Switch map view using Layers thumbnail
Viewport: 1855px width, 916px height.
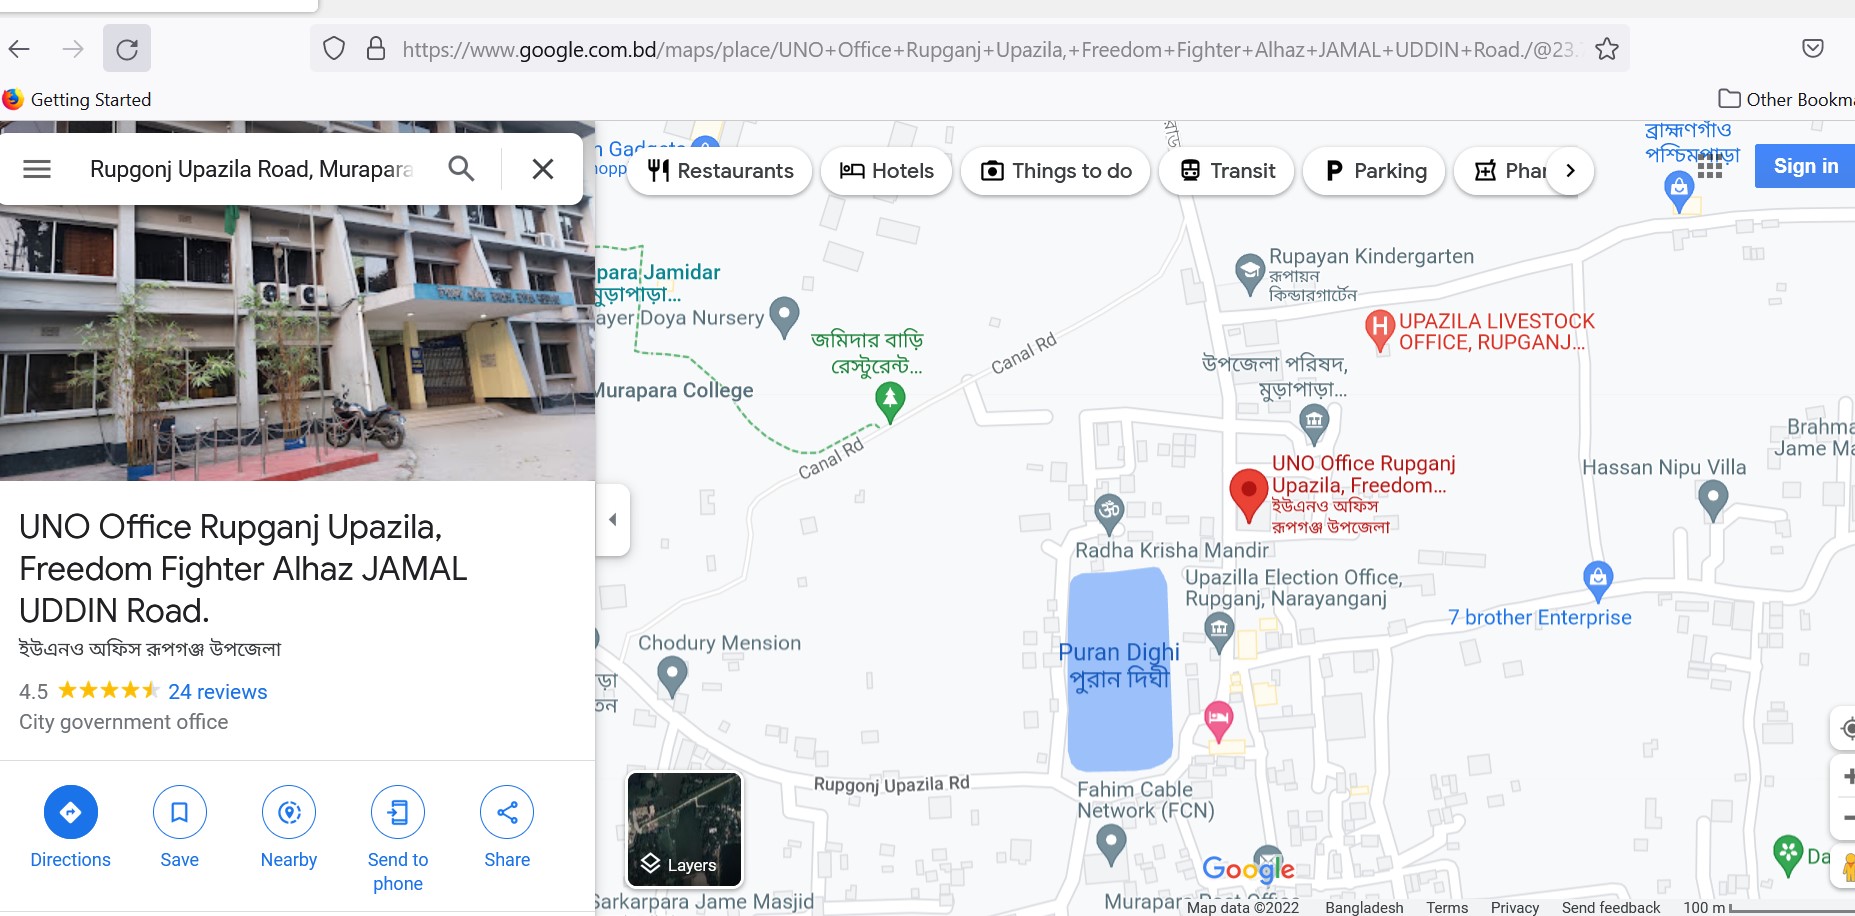click(685, 829)
